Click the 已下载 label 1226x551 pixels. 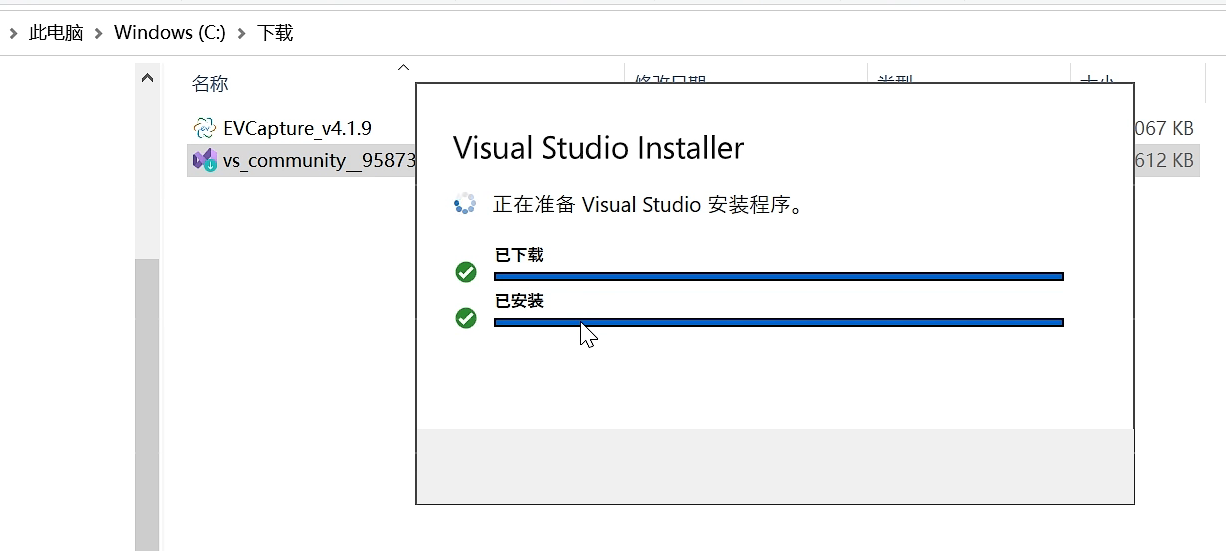click(519, 255)
